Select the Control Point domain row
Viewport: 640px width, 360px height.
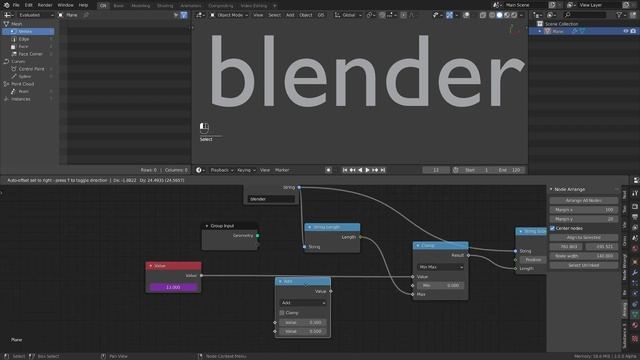[28, 69]
